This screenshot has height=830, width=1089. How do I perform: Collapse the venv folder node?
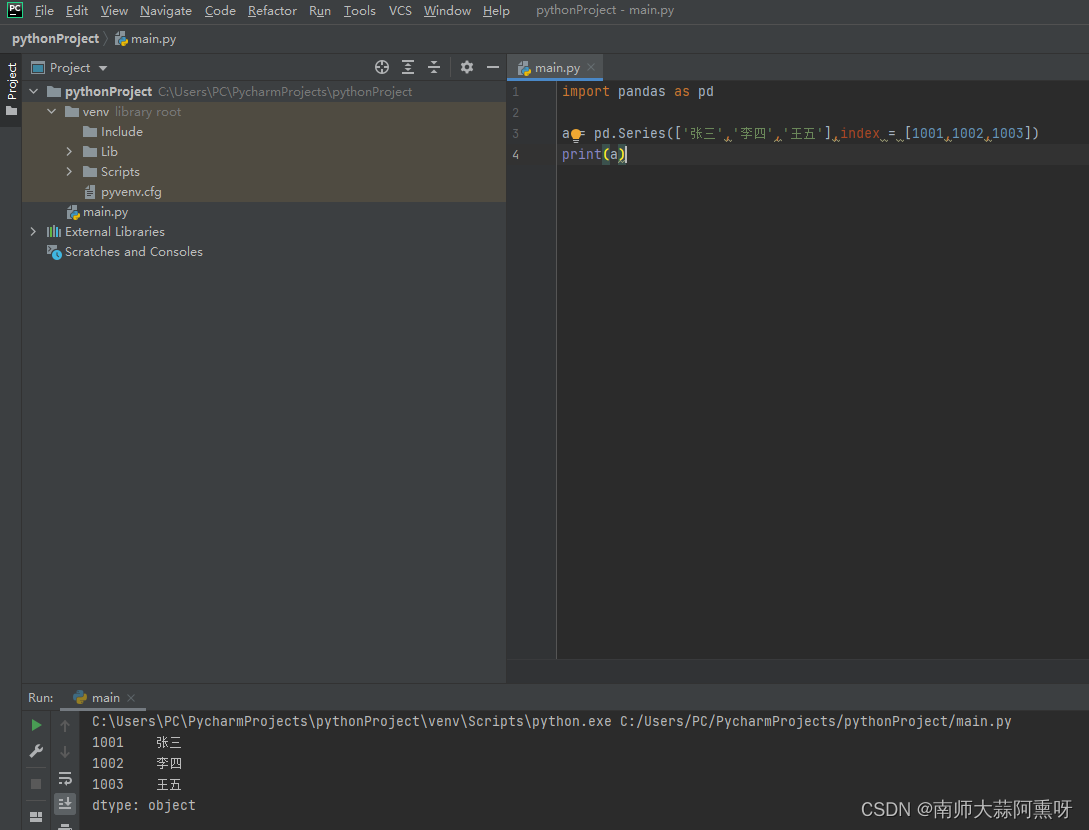51,111
